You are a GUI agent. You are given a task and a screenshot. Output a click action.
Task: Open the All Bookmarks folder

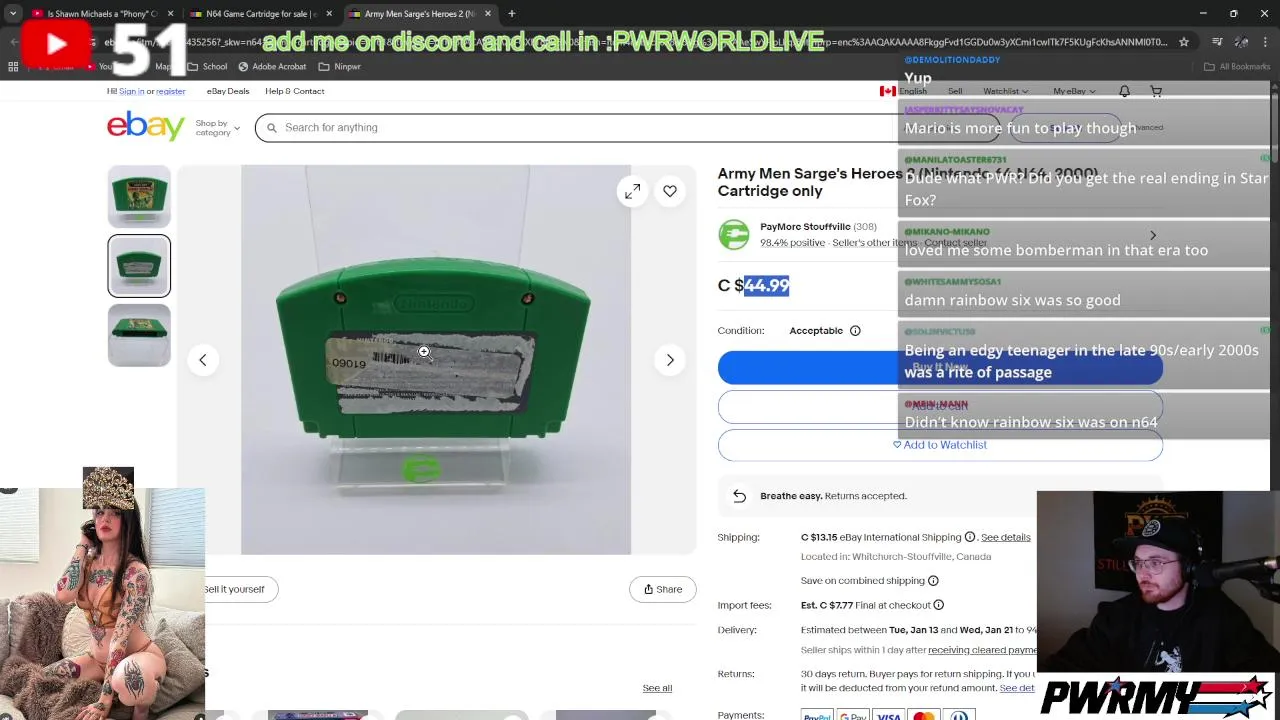[x=1236, y=66]
